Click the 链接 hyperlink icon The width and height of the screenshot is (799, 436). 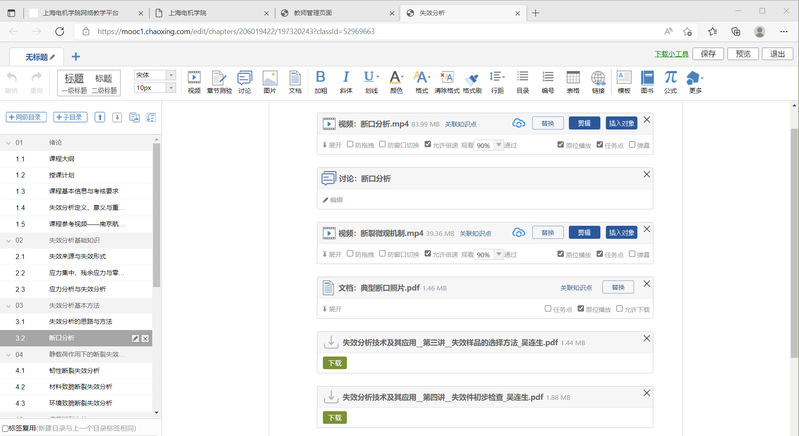tap(598, 81)
